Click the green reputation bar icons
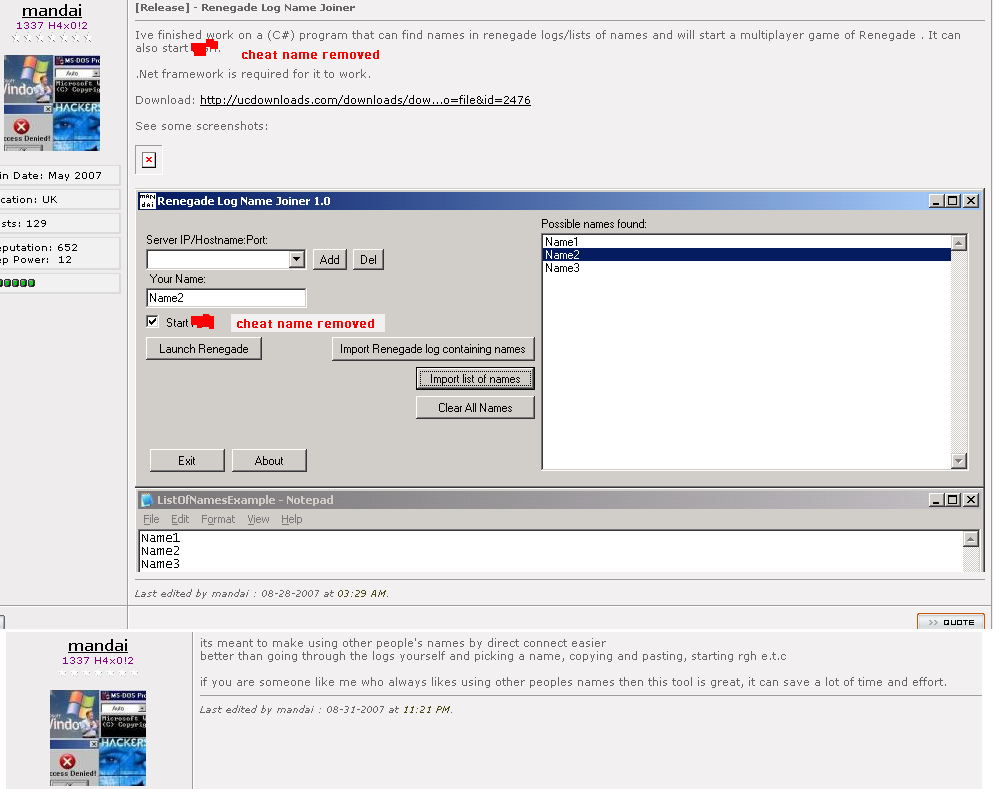The width and height of the screenshot is (993, 789). [x=18, y=283]
